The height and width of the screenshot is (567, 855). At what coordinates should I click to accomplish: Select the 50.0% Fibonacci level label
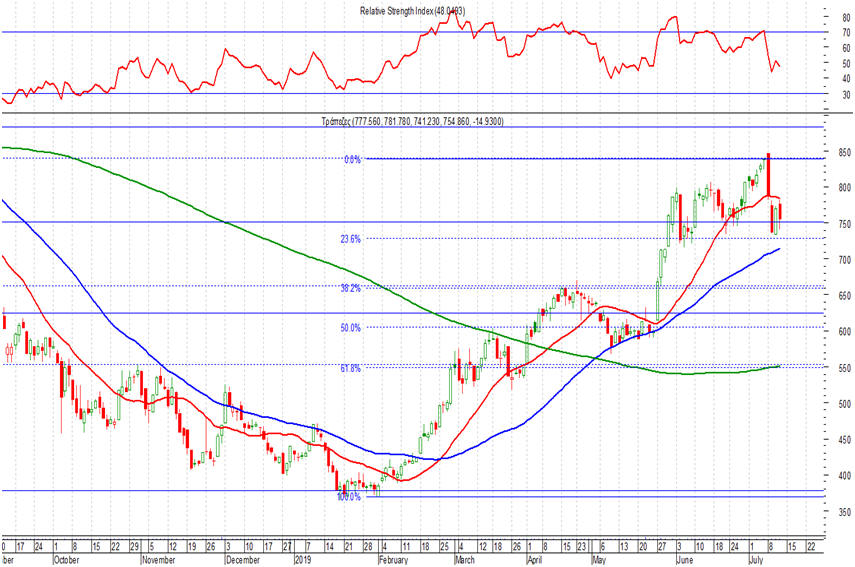pyautogui.click(x=351, y=328)
